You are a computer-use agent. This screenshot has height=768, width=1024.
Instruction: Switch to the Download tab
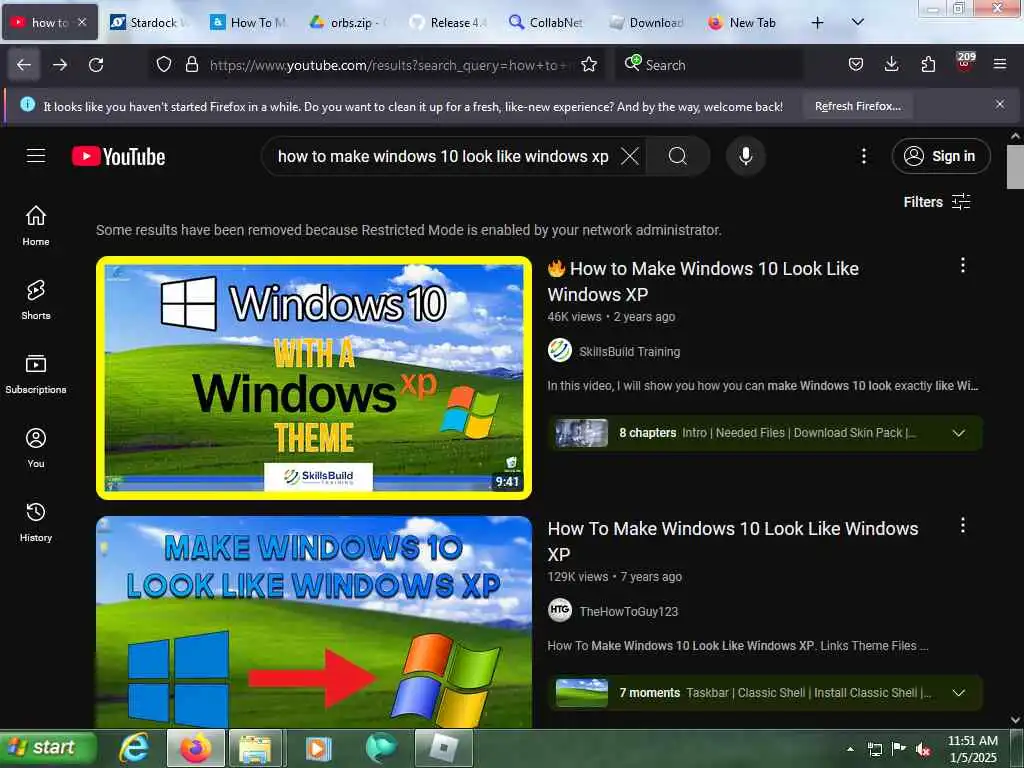[647, 23]
